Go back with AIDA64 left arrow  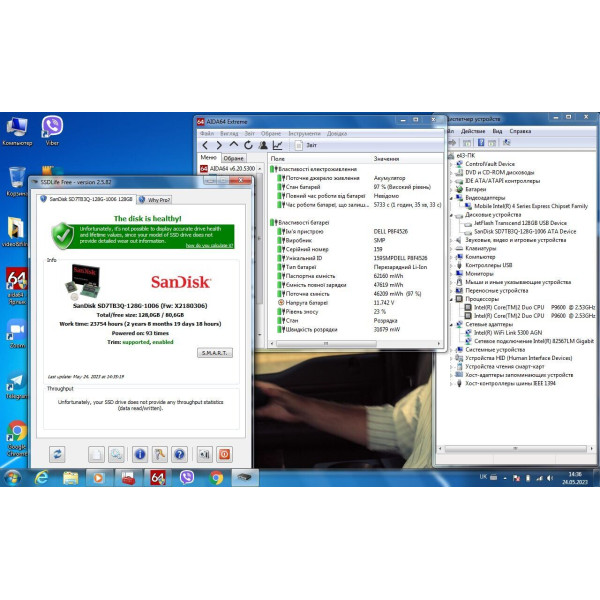pos(205,145)
